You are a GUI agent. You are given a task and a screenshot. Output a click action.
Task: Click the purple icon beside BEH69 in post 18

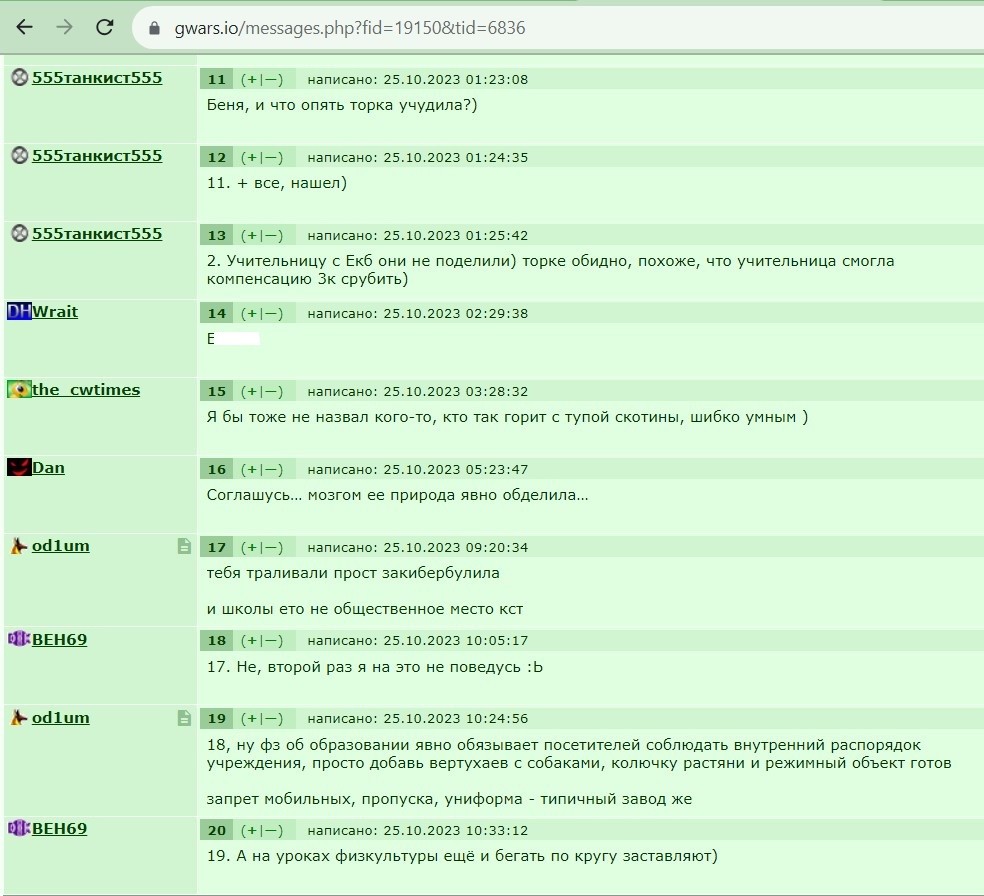click(19, 639)
